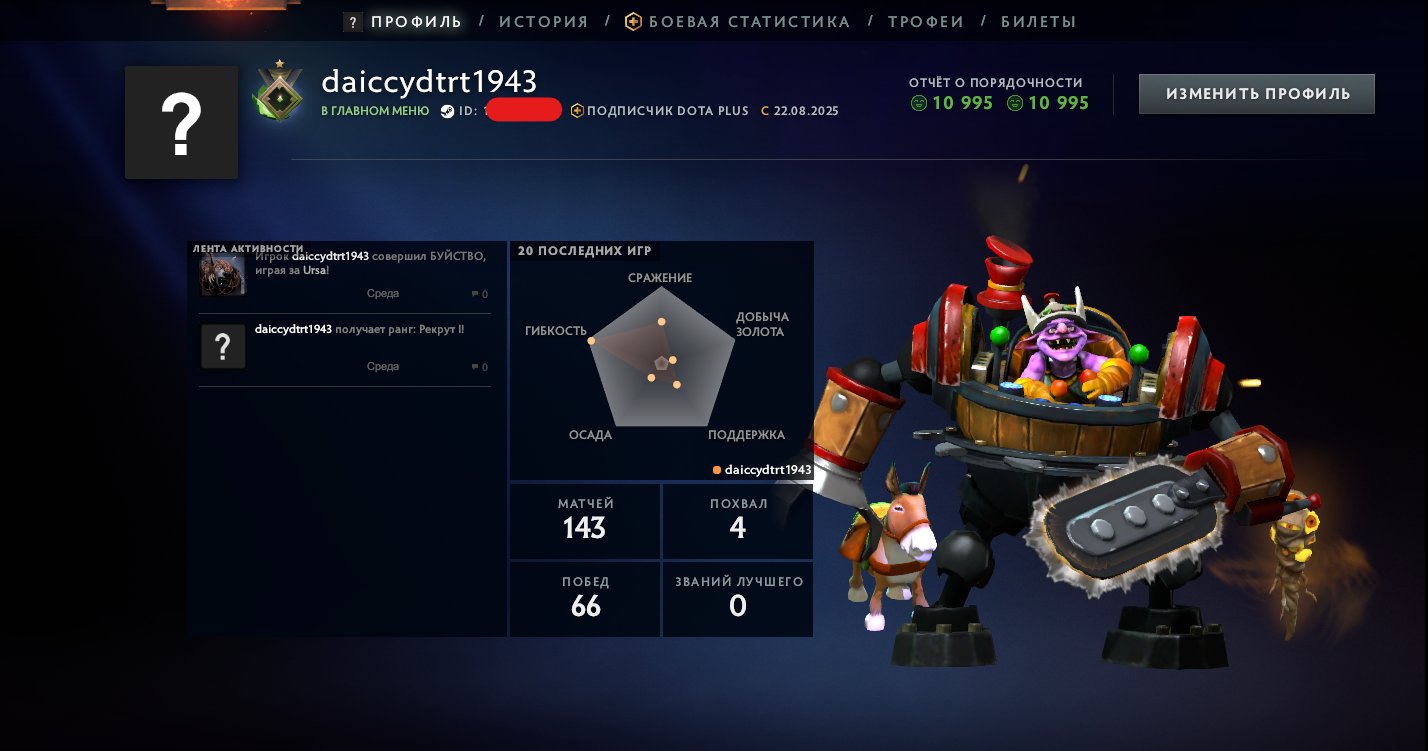Click the Dota Plus subscriber badge icon
This screenshot has height=751, width=1428.
pos(577,111)
